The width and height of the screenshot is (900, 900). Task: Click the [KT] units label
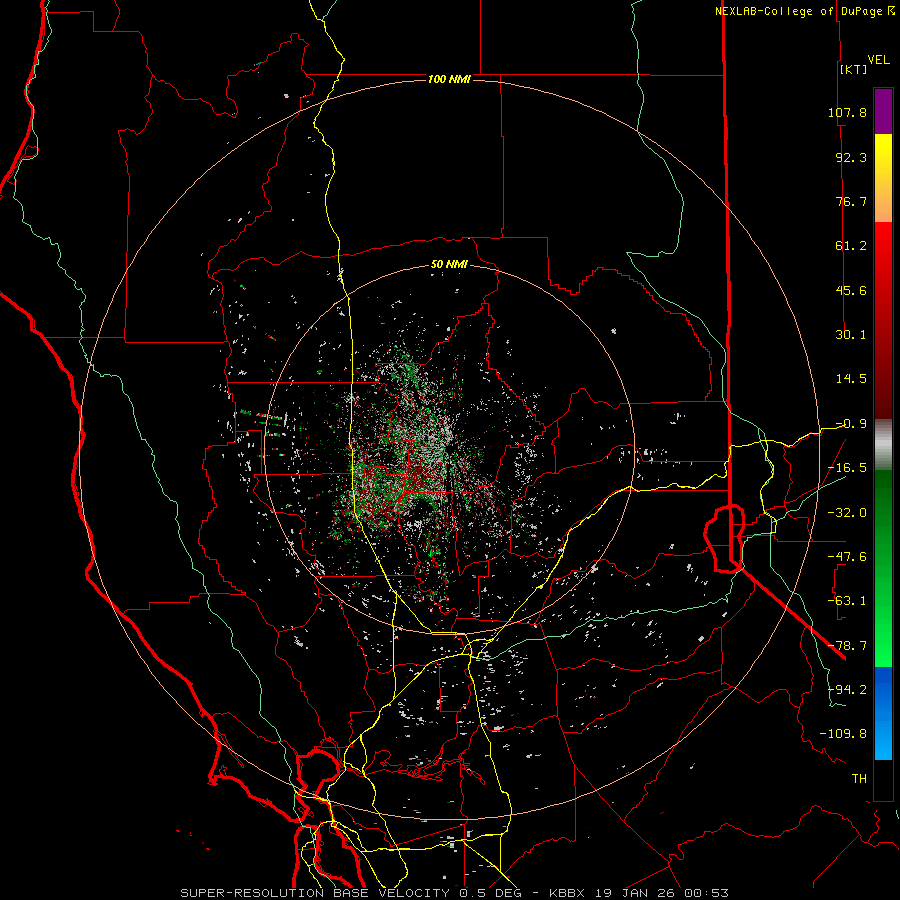(x=854, y=69)
